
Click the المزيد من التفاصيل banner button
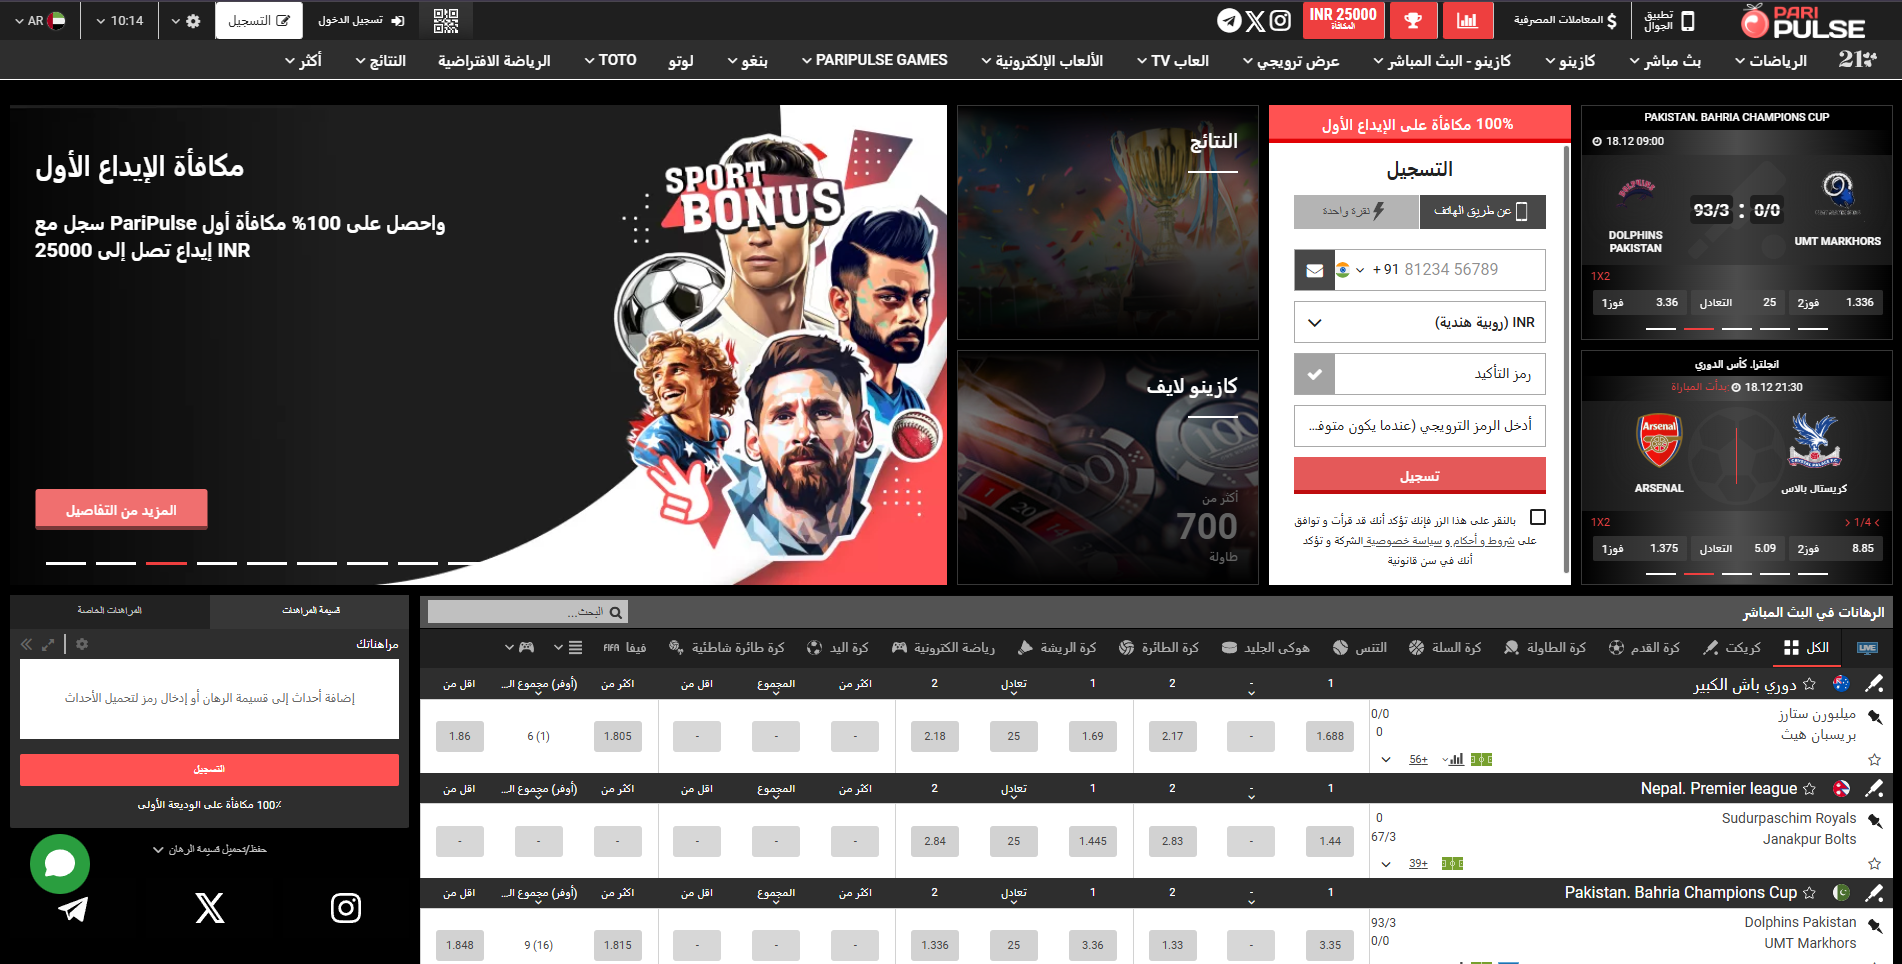coord(121,510)
